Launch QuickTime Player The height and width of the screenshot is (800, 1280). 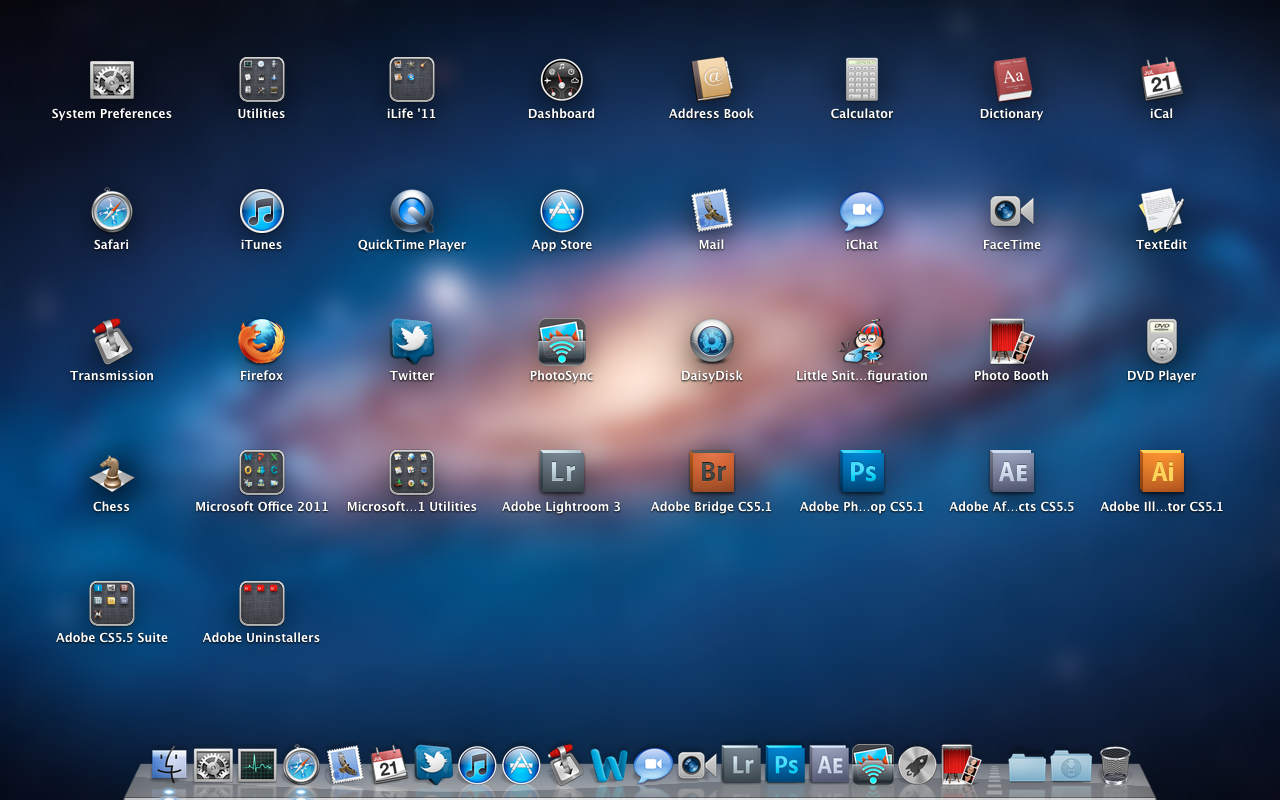[412, 211]
